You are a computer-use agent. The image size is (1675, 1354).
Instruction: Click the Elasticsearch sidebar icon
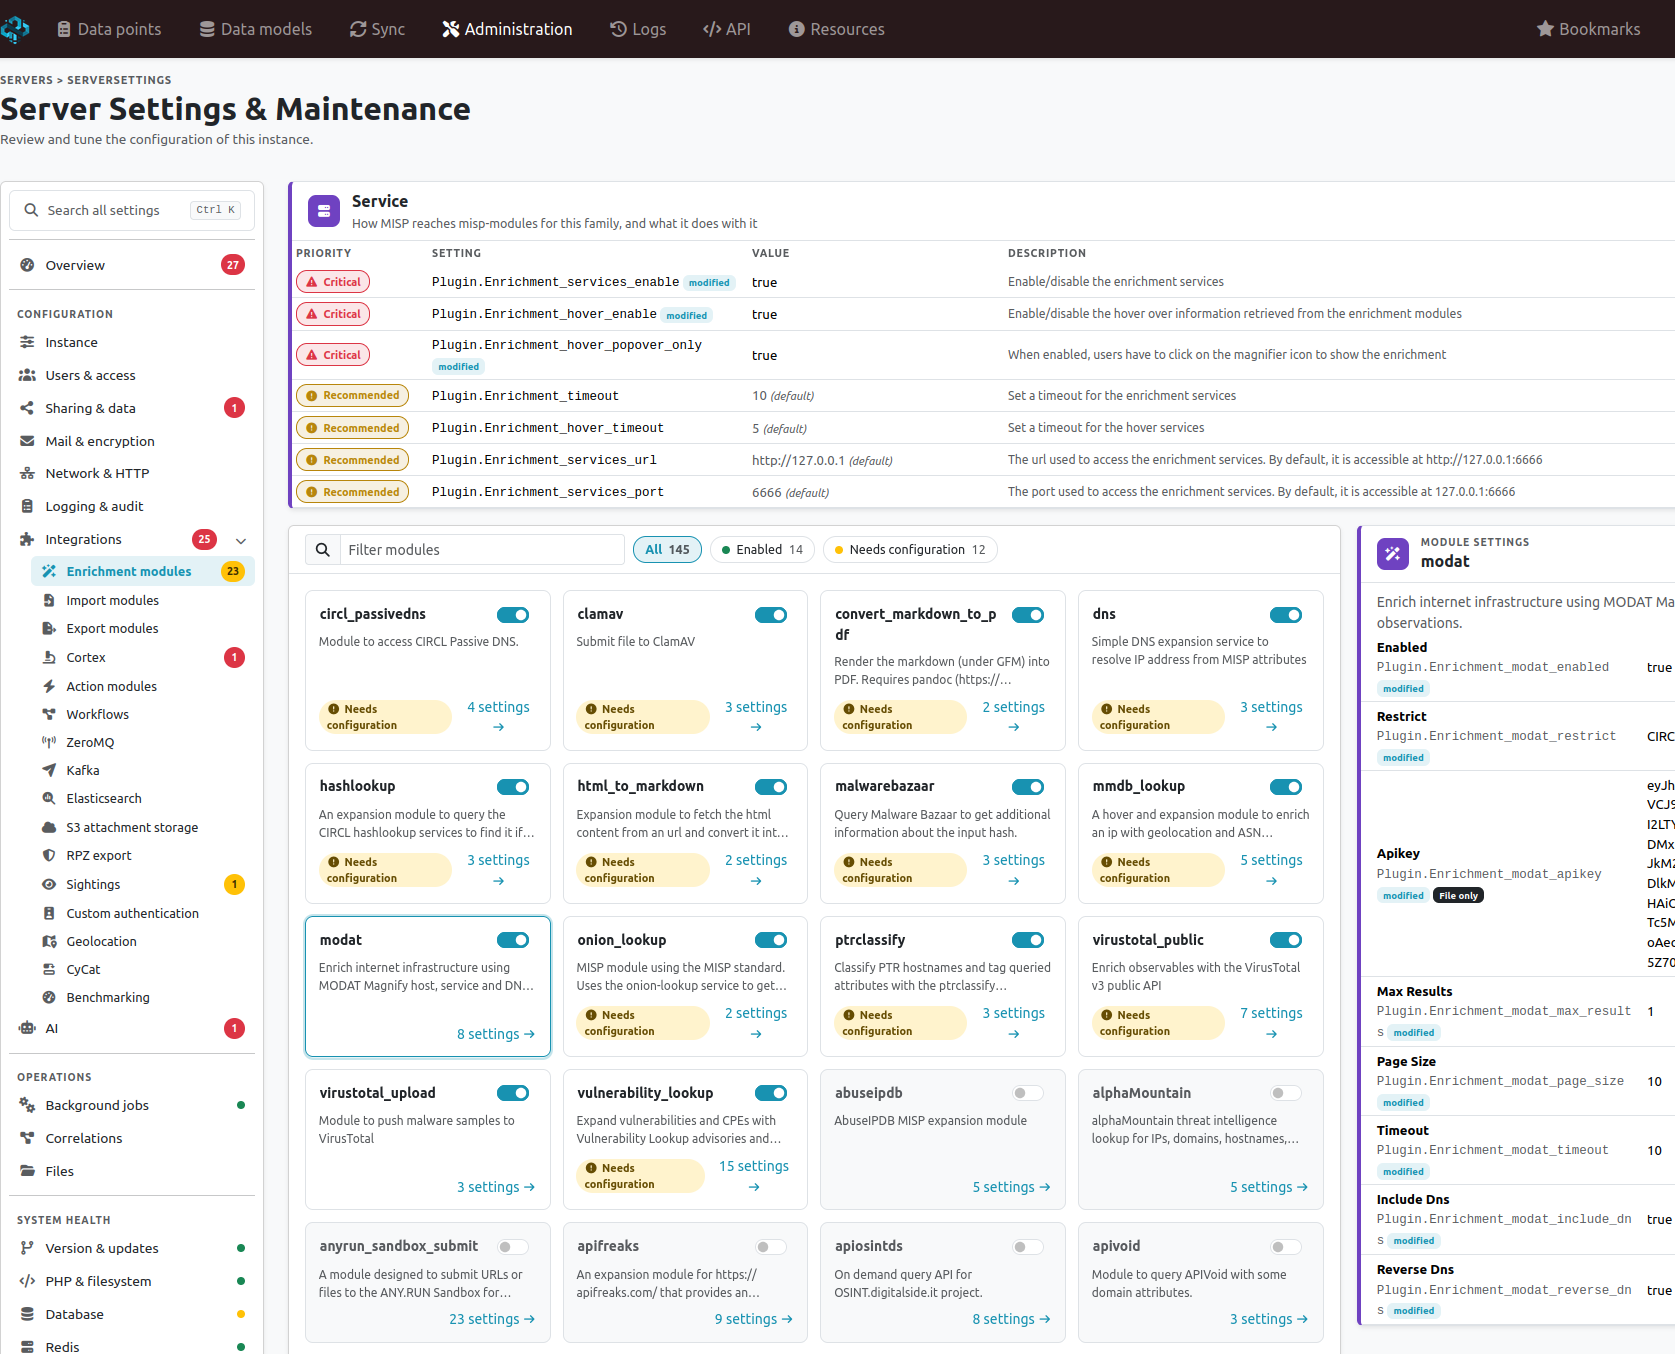(x=48, y=798)
